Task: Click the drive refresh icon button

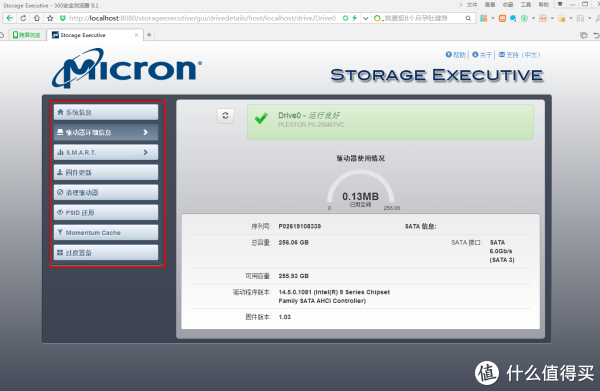Action: 225,116
